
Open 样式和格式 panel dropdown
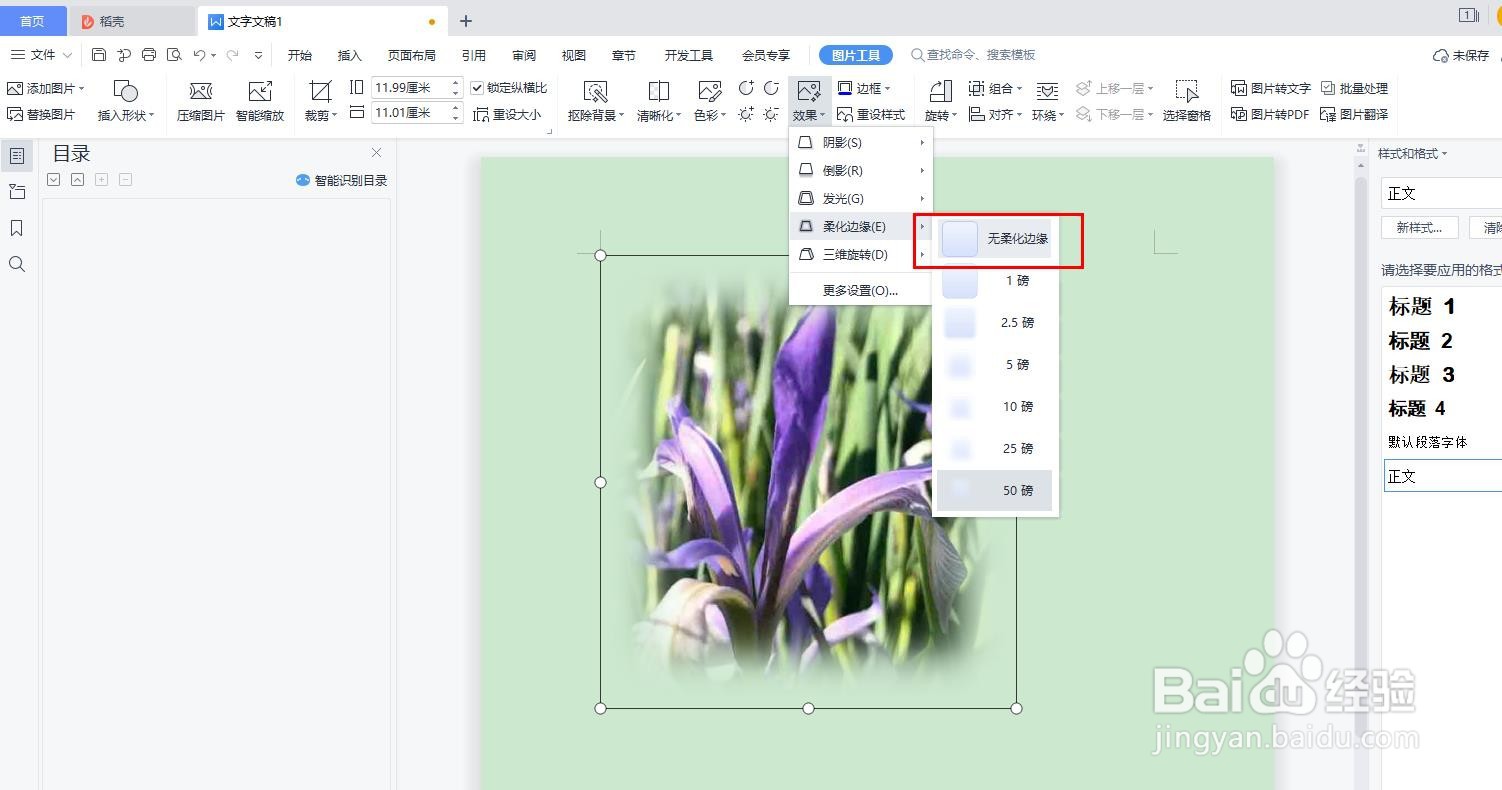(1413, 153)
